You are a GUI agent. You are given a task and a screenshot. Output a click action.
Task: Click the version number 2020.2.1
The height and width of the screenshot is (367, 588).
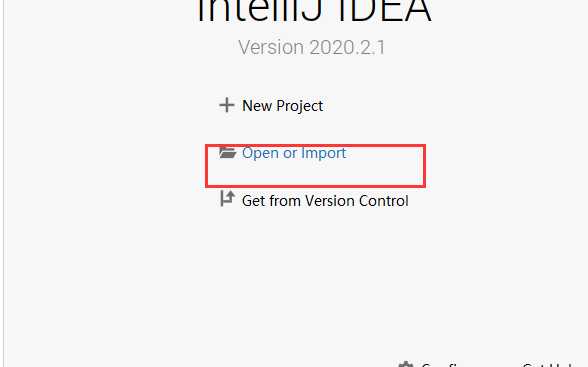[x=347, y=48]
